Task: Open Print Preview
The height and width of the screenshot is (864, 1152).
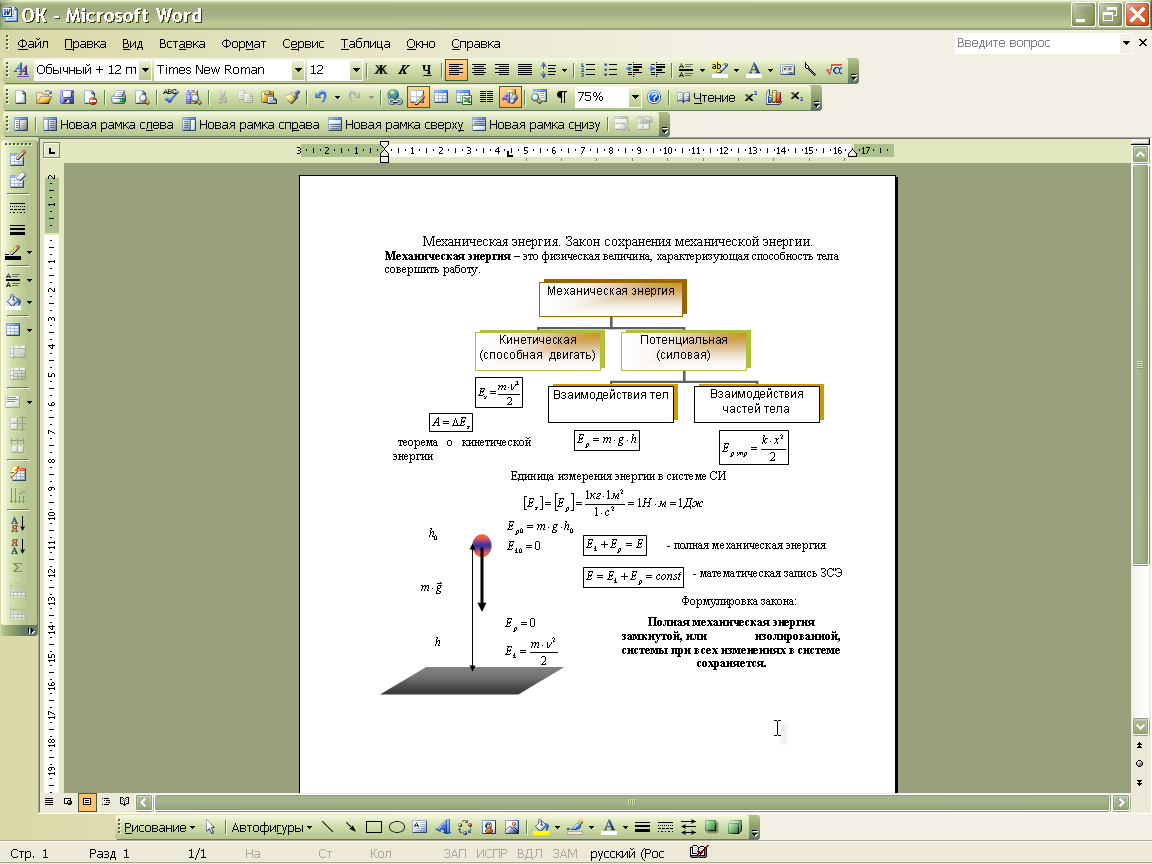Action: pos(142,97)
